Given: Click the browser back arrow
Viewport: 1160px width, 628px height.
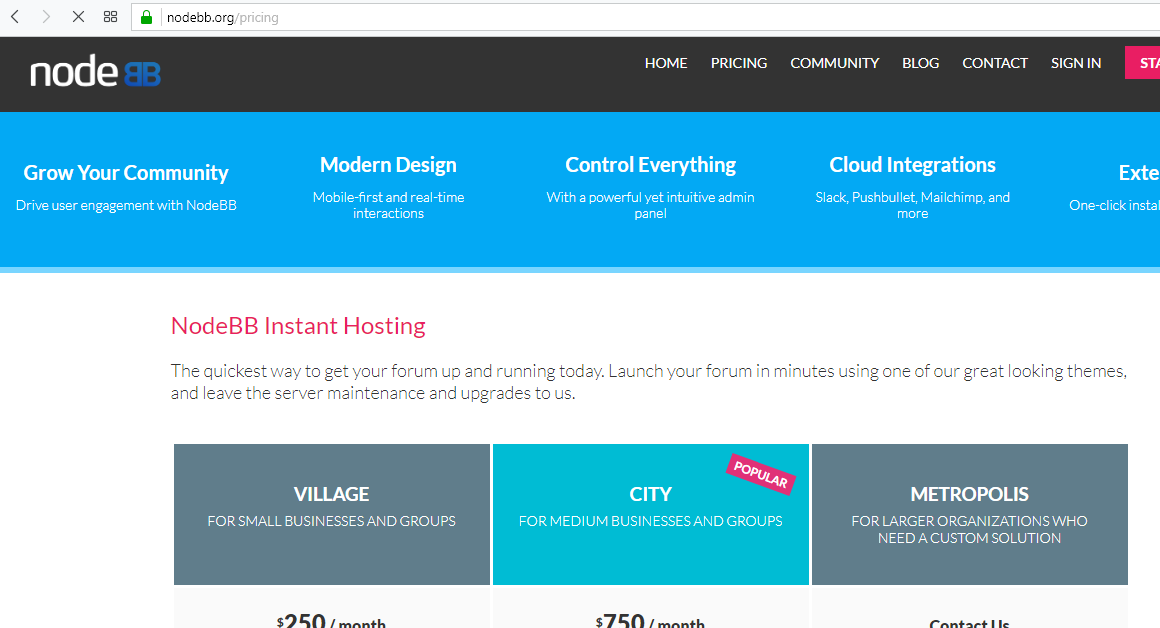Looking at the screenshot, I should coord(15,17).
